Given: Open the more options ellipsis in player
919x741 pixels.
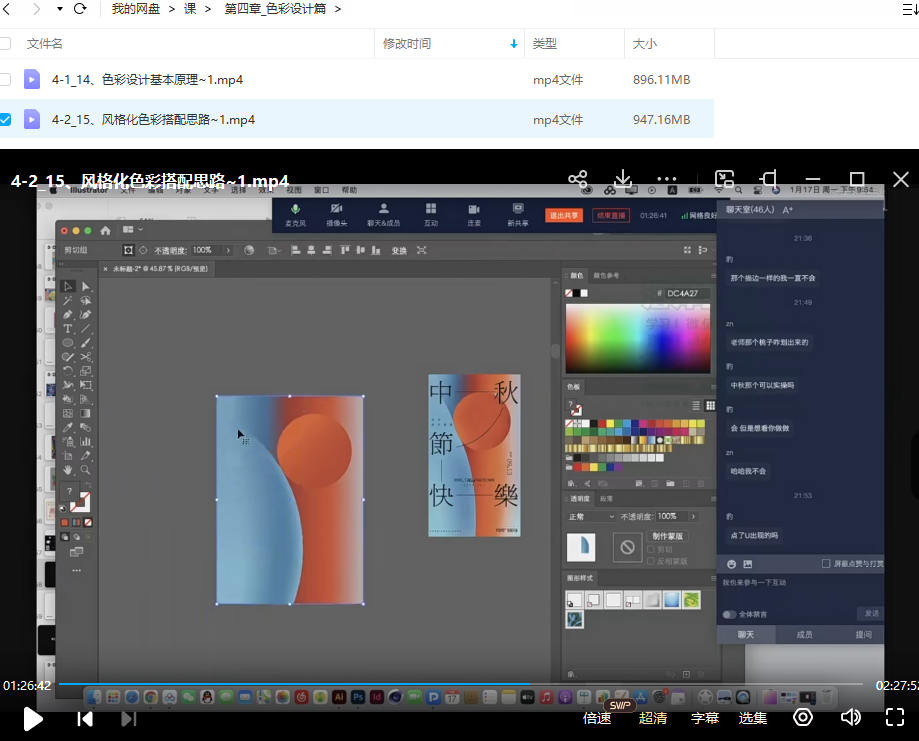Looking at the screenshot, I should coord(667,179).
